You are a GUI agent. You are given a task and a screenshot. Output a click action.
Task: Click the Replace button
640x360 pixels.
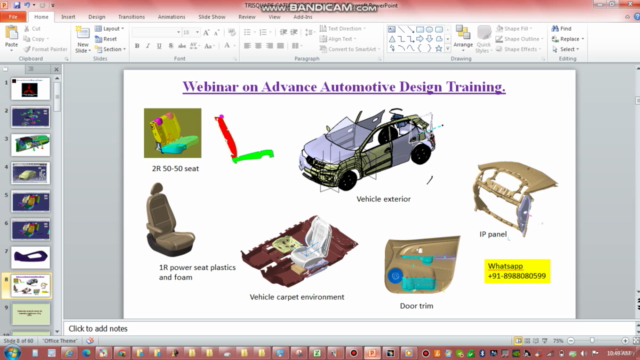[568, 39]
